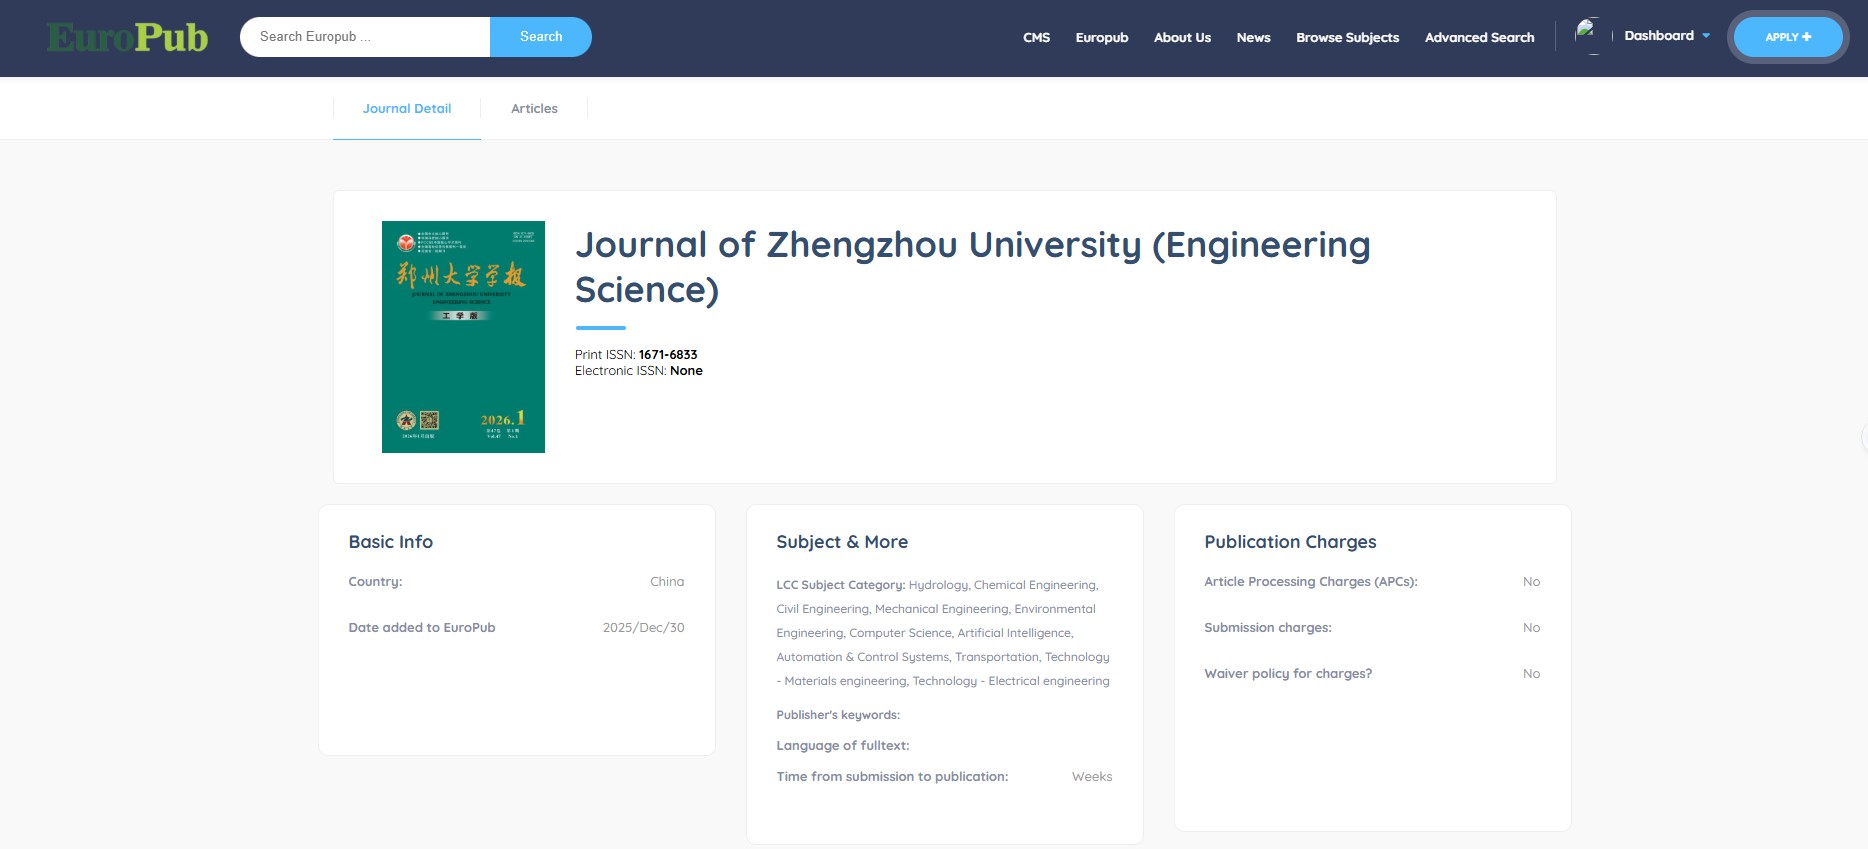Click the green journal cover thumbnail
Screen dimensions: 1868x849
point(463,337)
